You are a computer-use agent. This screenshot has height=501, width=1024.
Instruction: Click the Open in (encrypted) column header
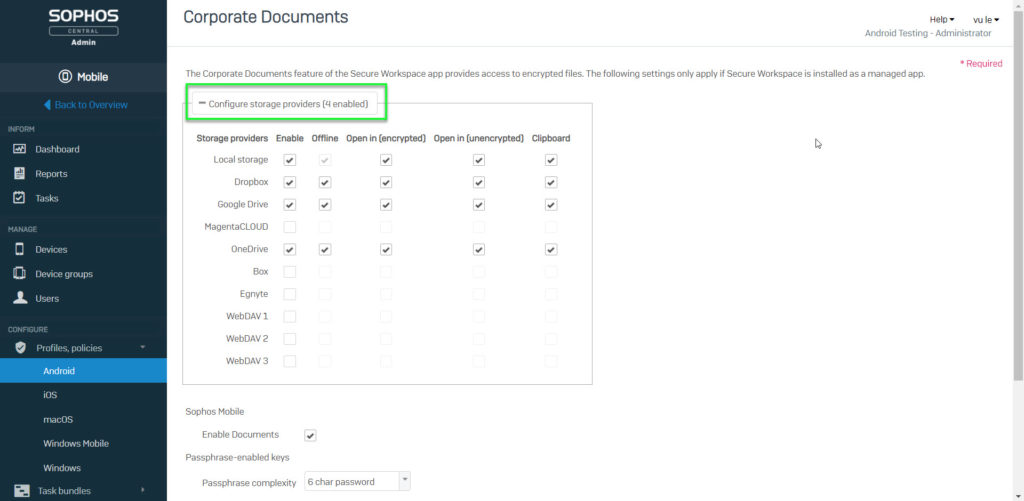pos(386,138)
